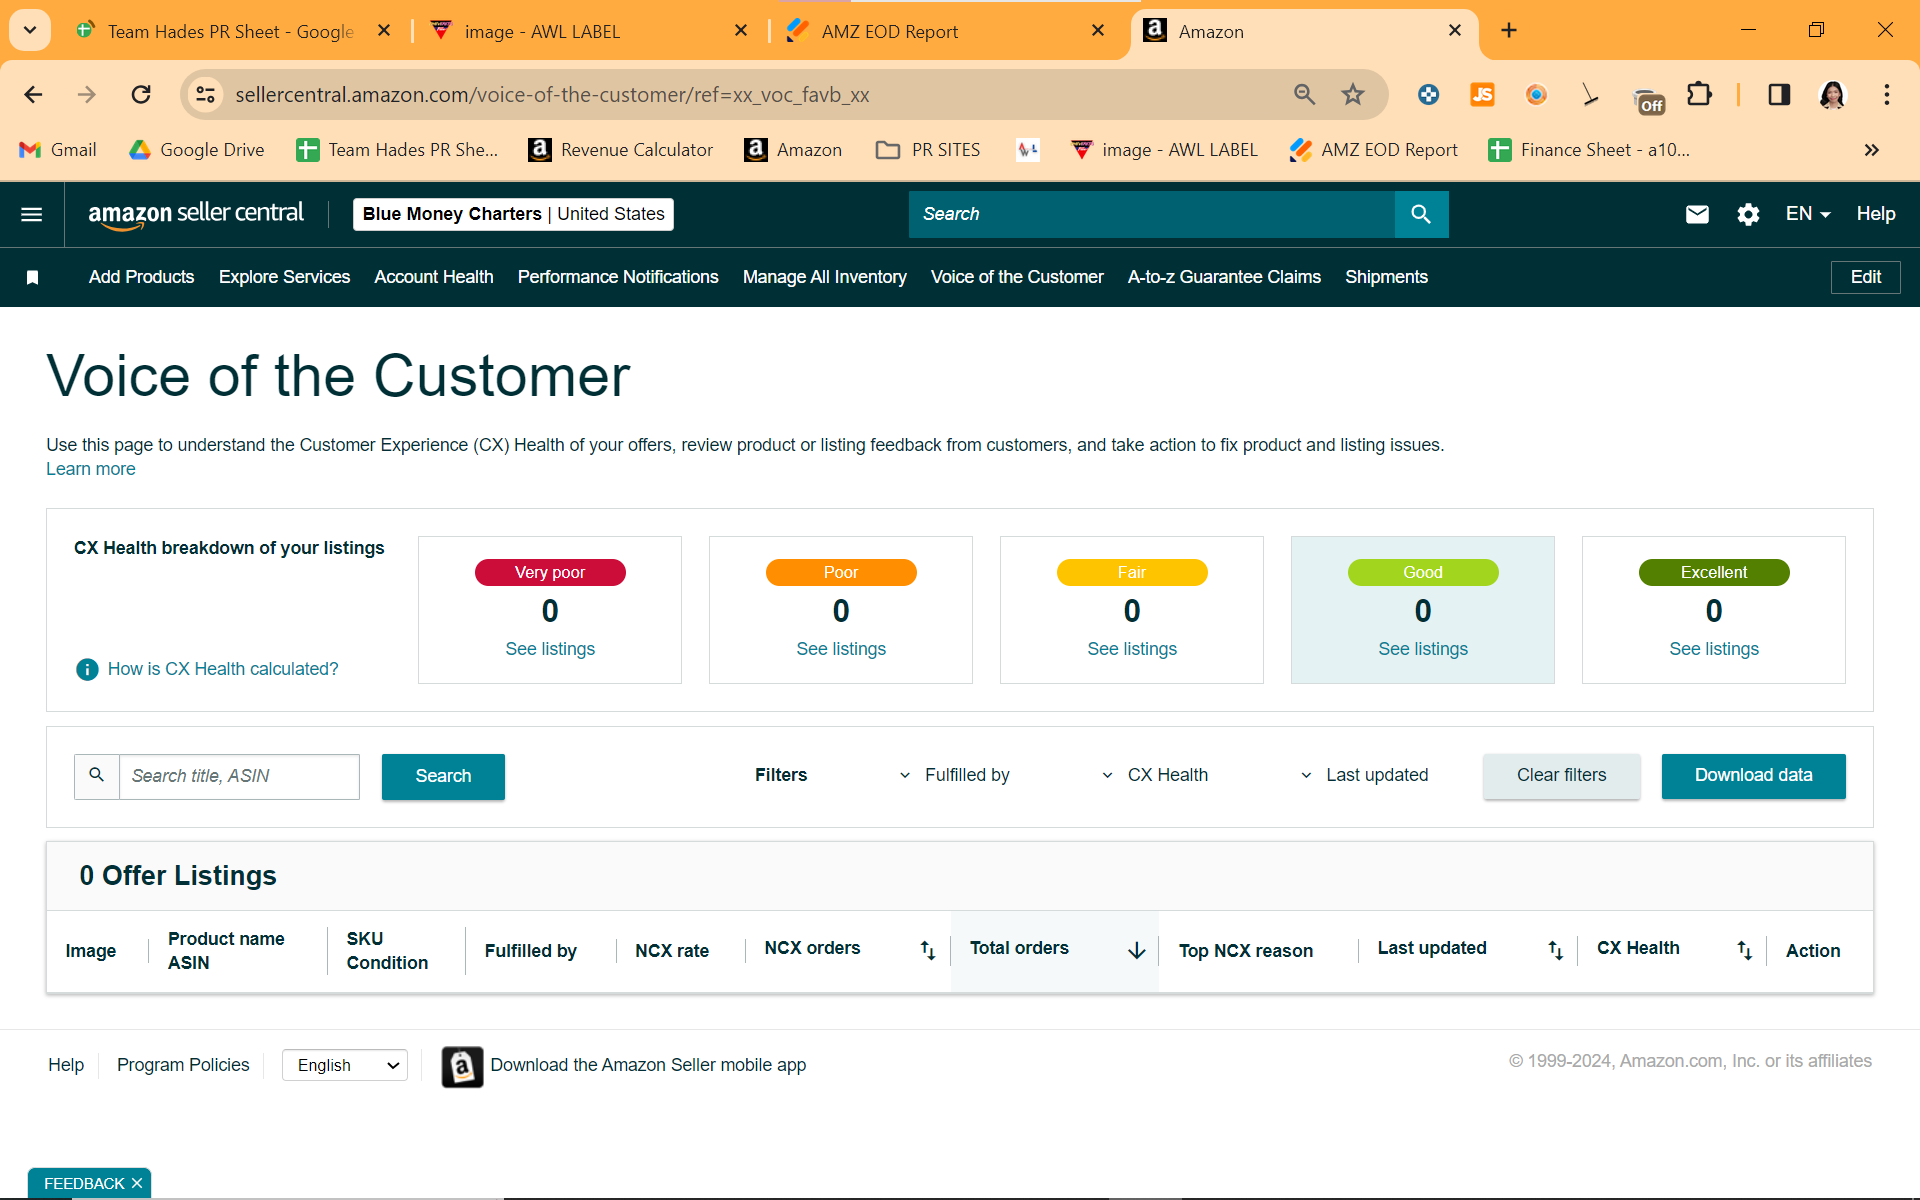Image resolution: width=1920 pixels, height=1200 pixels.
Task: Open A-to-z Guarantee Claims menu item
Action: [x=1224, y=277]
